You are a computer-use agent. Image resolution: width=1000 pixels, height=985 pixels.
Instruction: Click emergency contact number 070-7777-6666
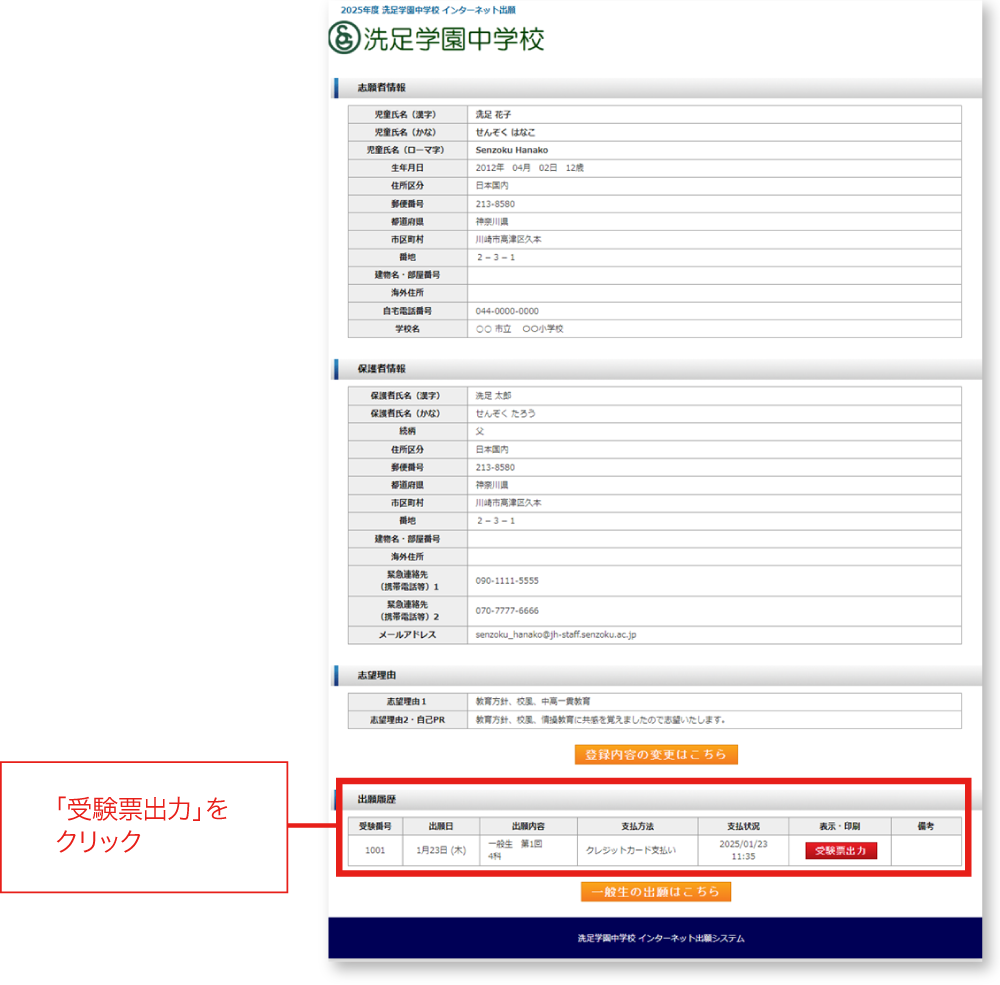click(507, 611)
